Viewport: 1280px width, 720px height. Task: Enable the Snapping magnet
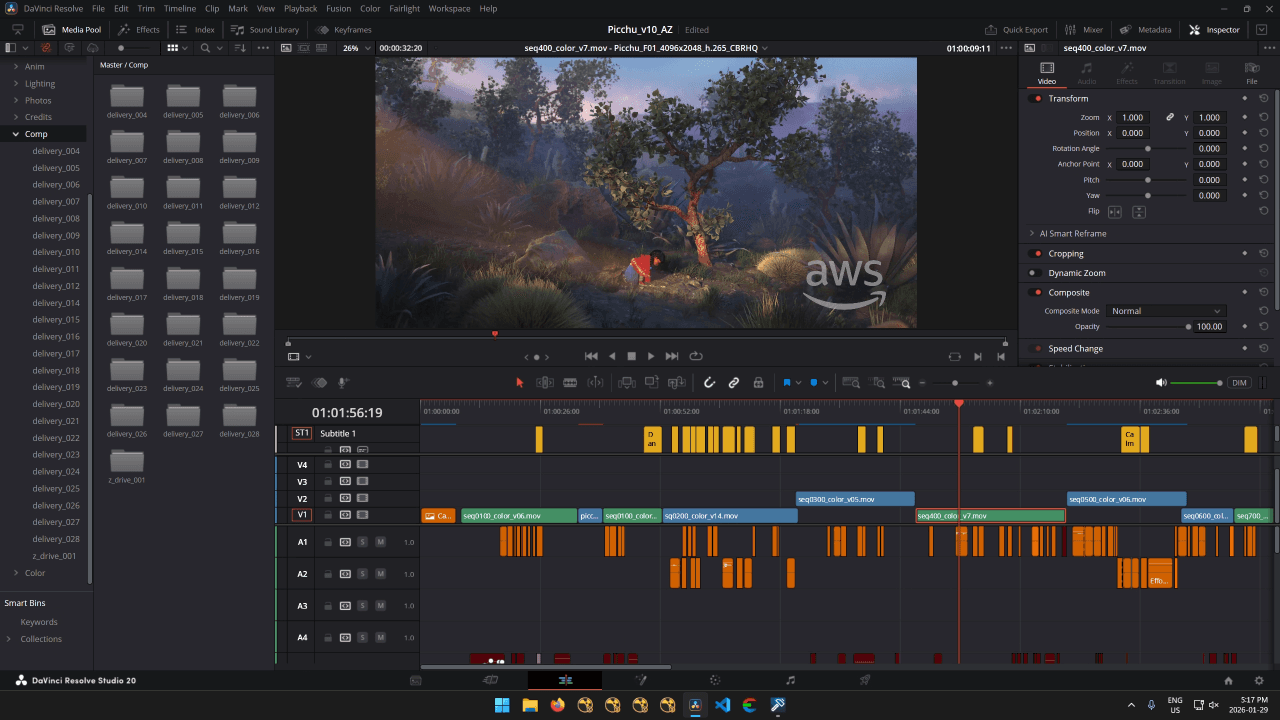710,382
